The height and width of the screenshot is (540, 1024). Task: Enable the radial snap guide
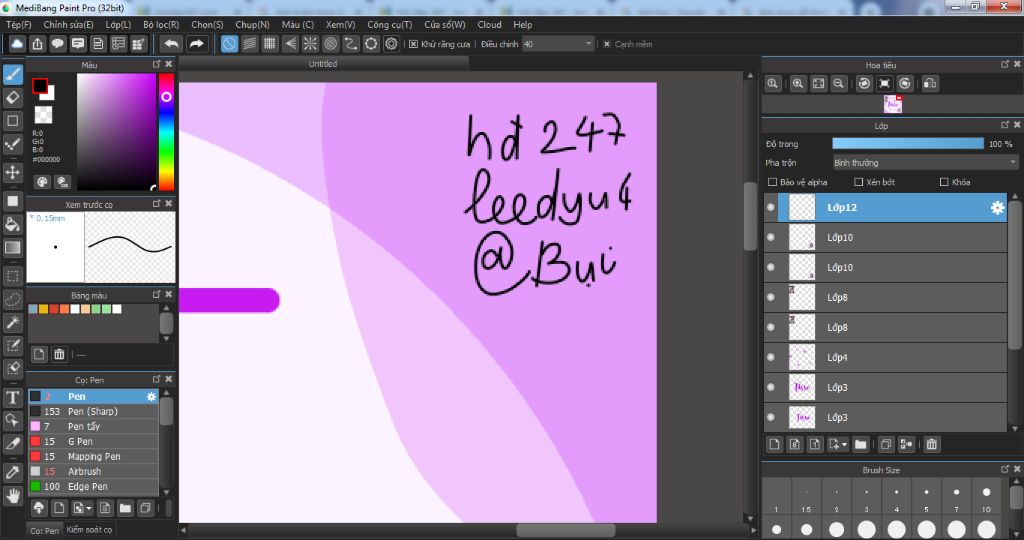tap(310, 44)
